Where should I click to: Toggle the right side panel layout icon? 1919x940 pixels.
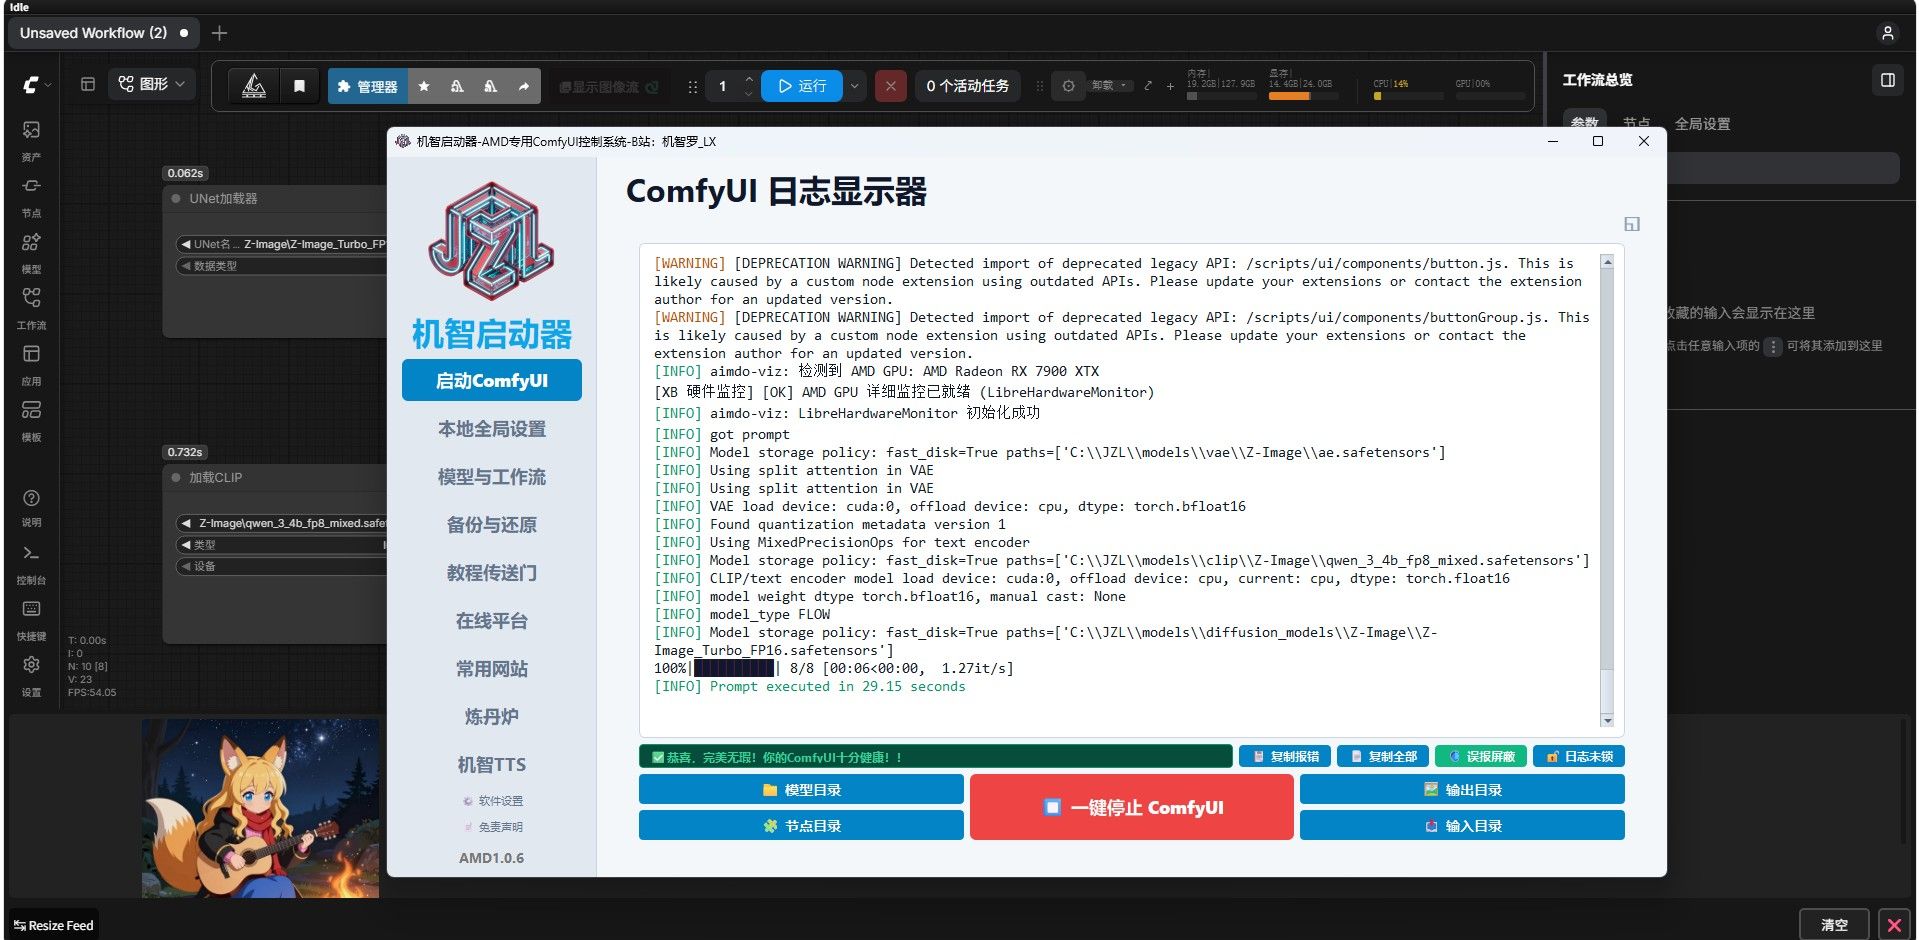coord(1887,80)
